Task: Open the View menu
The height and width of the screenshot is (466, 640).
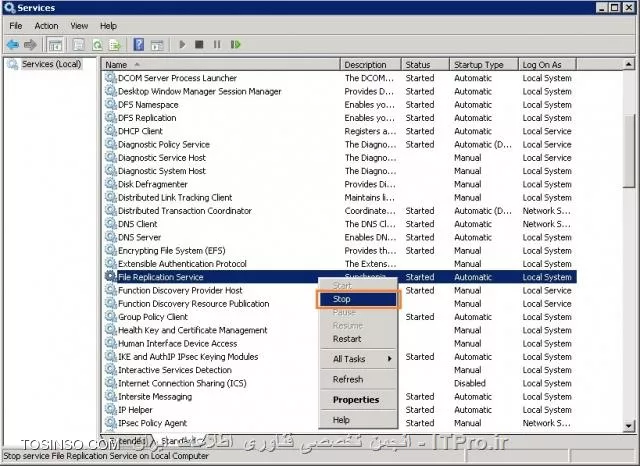Action: coord(79,26)
